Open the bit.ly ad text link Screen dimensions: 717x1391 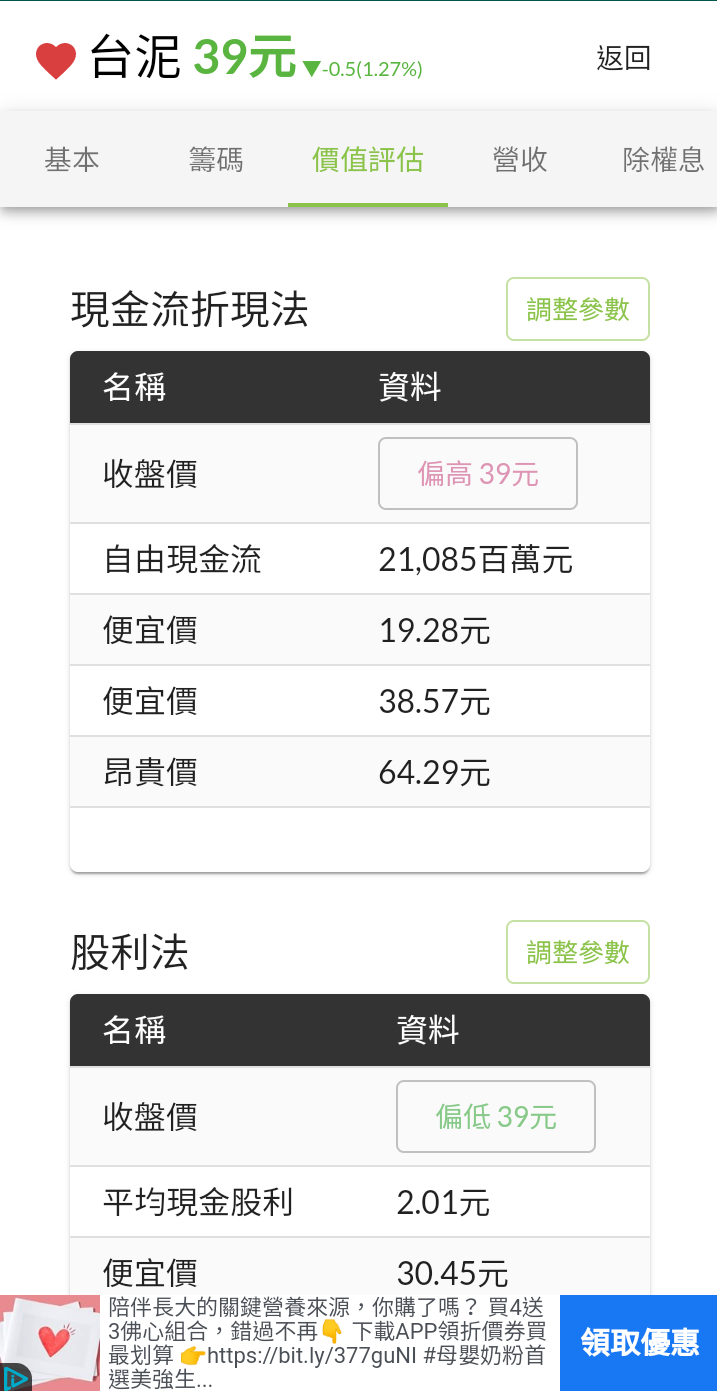(x=295, y=1355)
